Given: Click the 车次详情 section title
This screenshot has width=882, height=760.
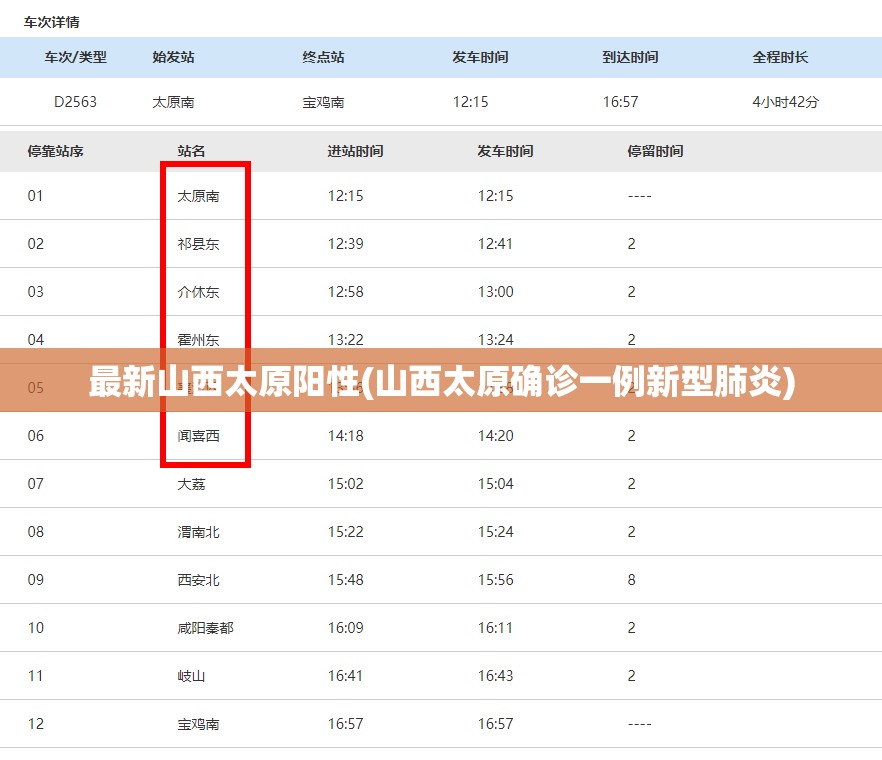Looking at the screenshot, I should pyautogui.click(x=51, y=22).
